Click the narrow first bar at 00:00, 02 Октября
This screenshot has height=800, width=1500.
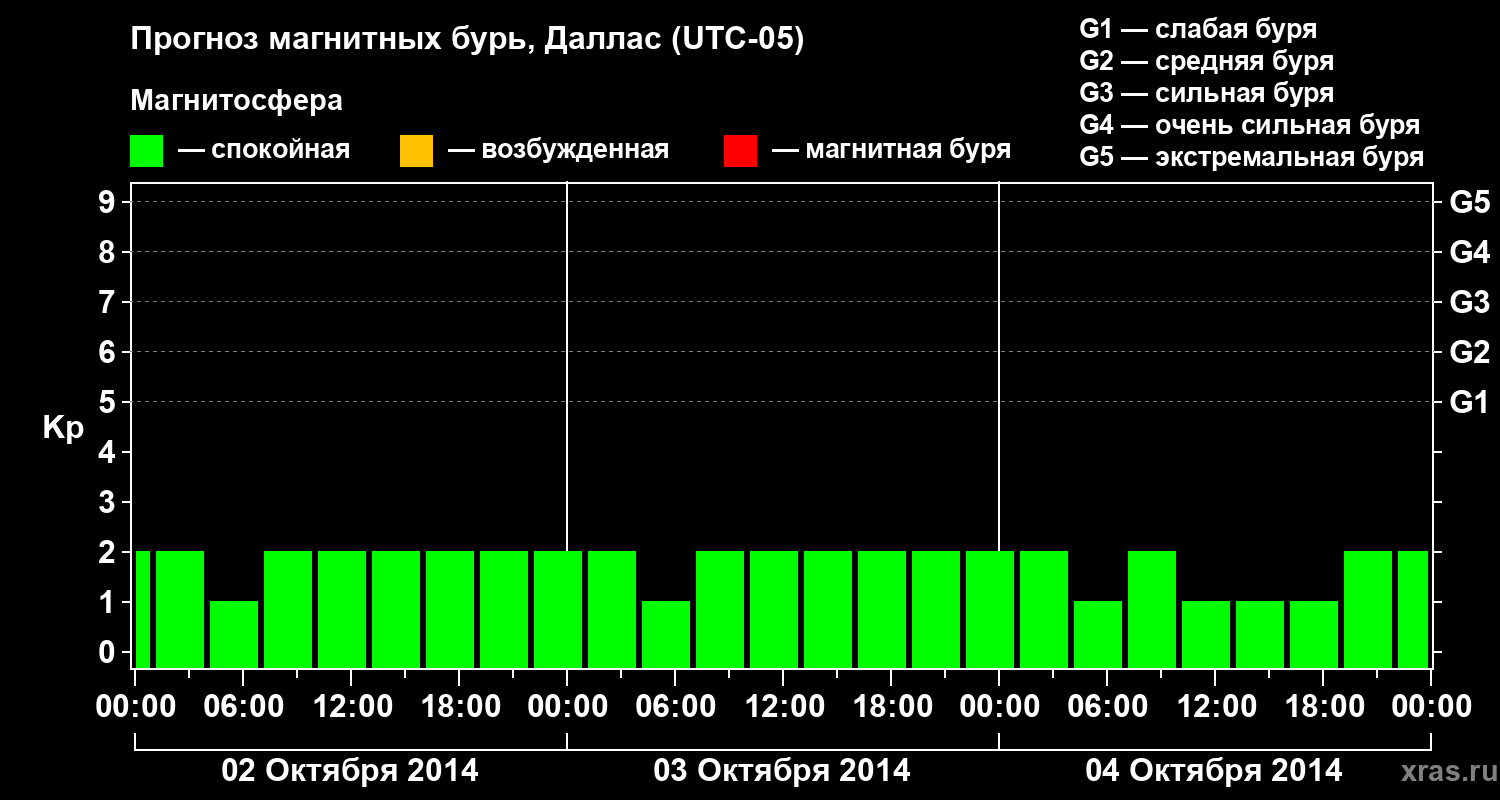(143, 609)
